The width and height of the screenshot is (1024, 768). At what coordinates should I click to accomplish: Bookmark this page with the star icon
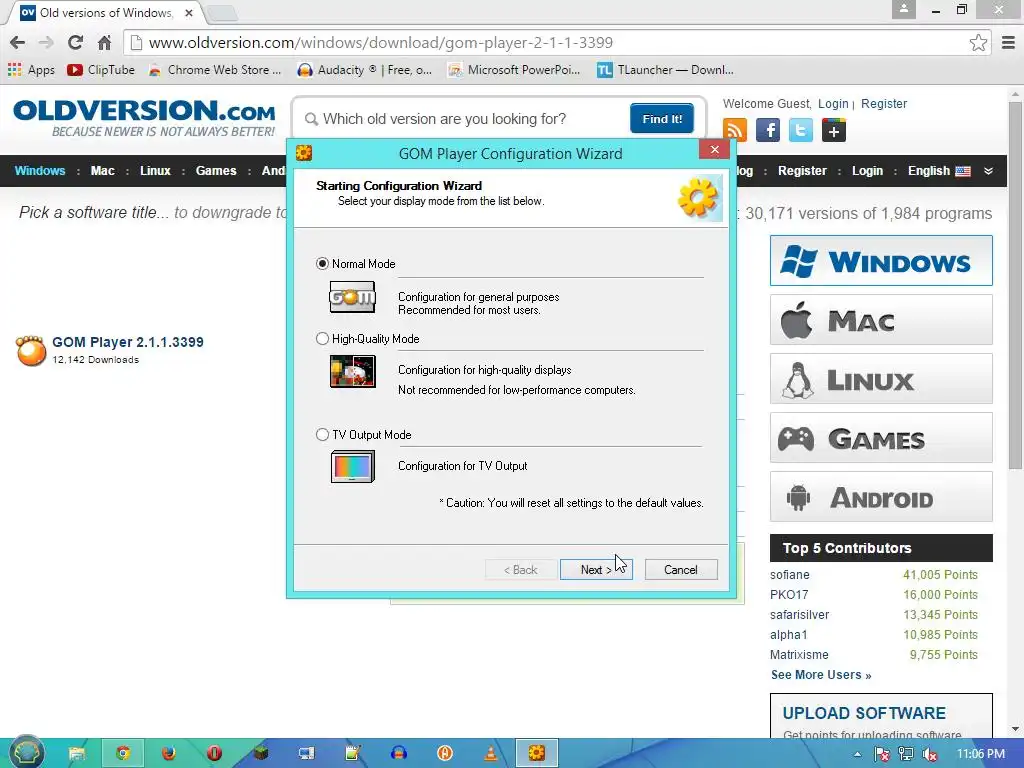tap(978, 42)
